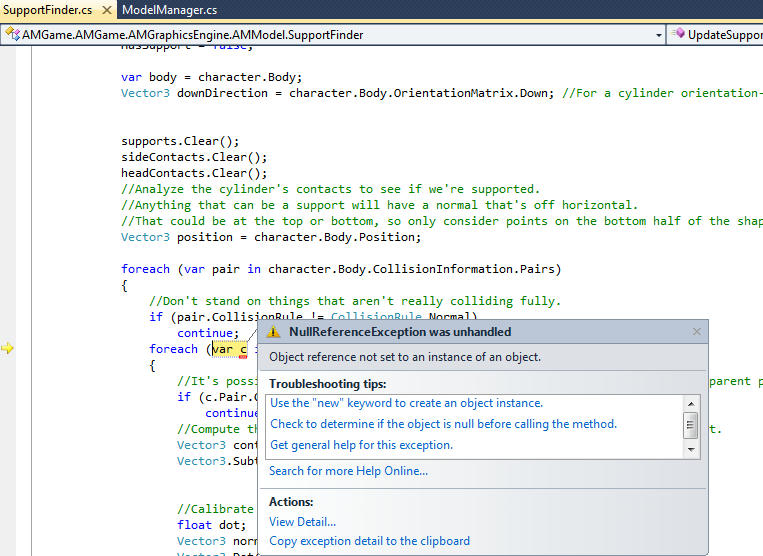Click the 'Troubleshooting tips:' heading
This screenshot has height=556, width=763.
tap(327, 384)
